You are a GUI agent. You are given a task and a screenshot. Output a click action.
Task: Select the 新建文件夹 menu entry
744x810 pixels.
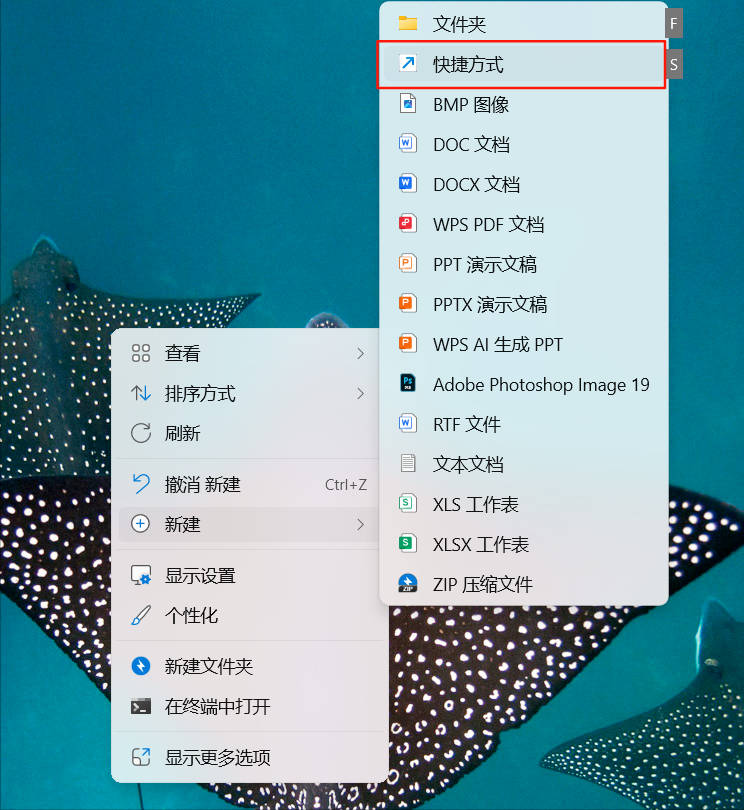tap(250, 666)
